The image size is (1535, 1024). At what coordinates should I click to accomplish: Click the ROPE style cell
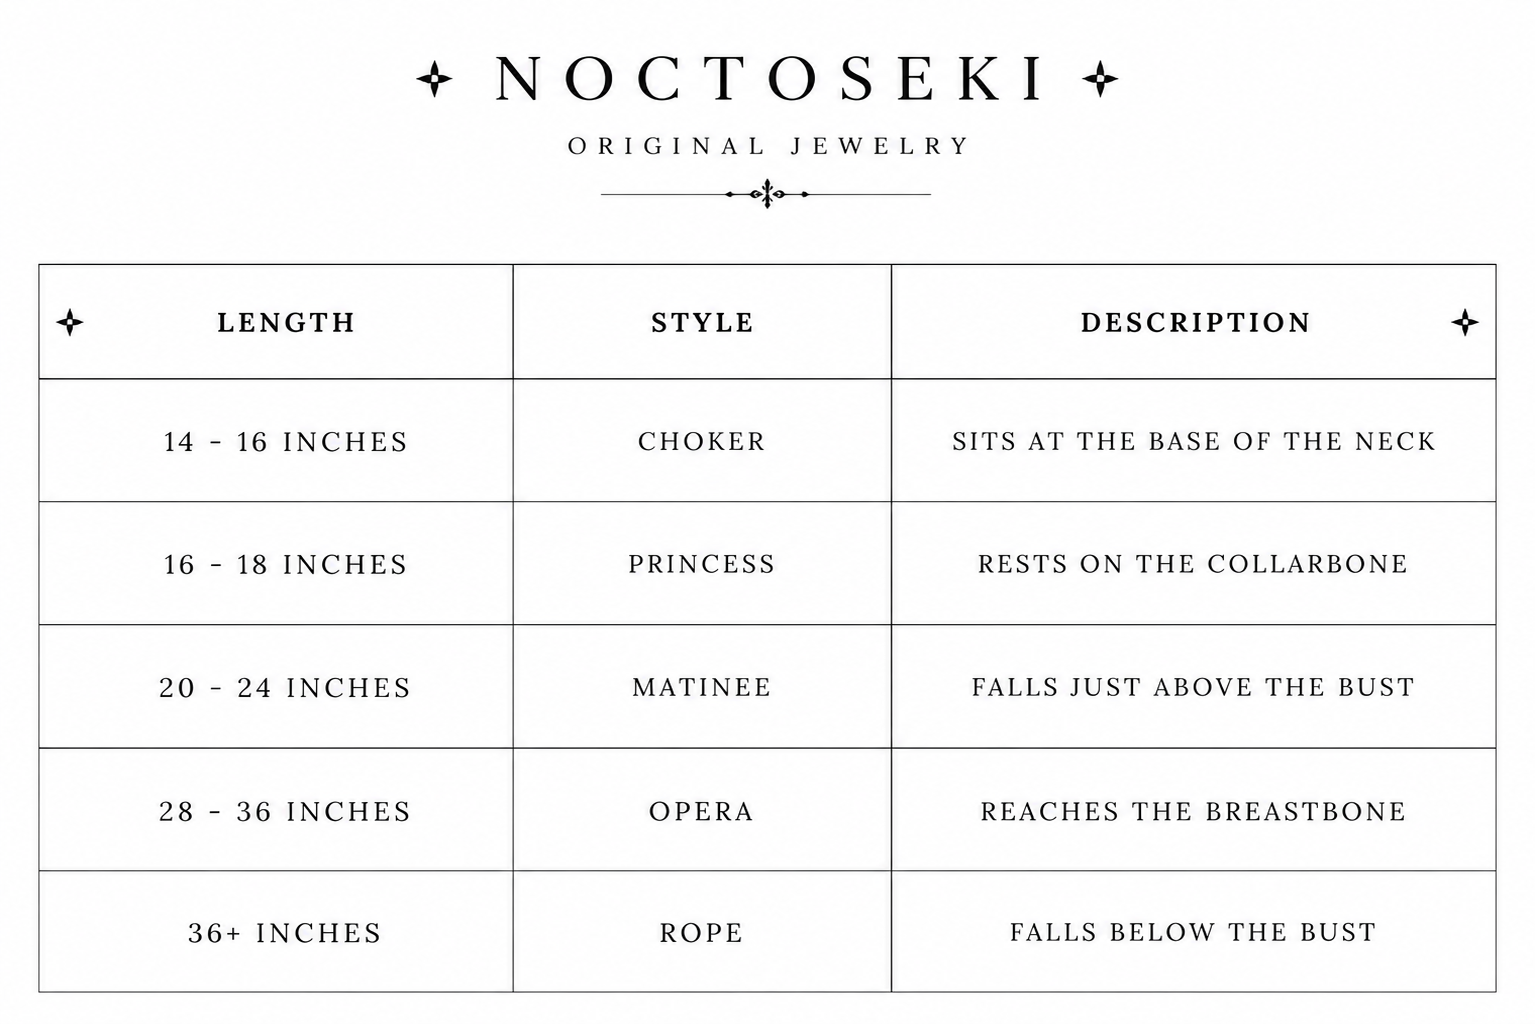click(x=702, y=932)
